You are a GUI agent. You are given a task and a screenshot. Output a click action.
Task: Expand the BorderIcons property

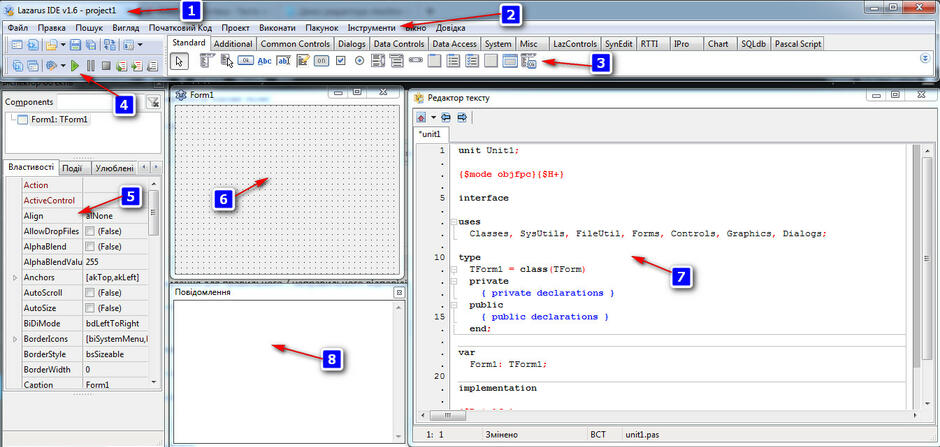[15, 340]
